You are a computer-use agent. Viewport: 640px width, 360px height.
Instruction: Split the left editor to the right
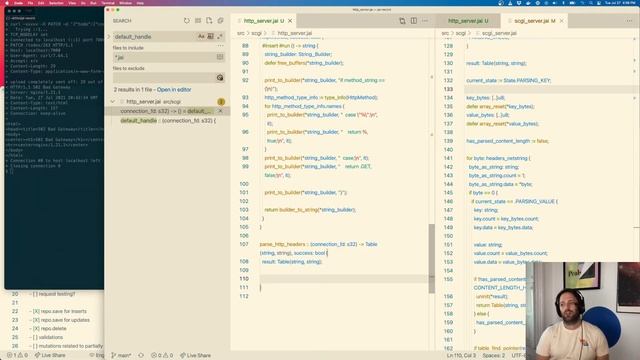pos(414,21)
